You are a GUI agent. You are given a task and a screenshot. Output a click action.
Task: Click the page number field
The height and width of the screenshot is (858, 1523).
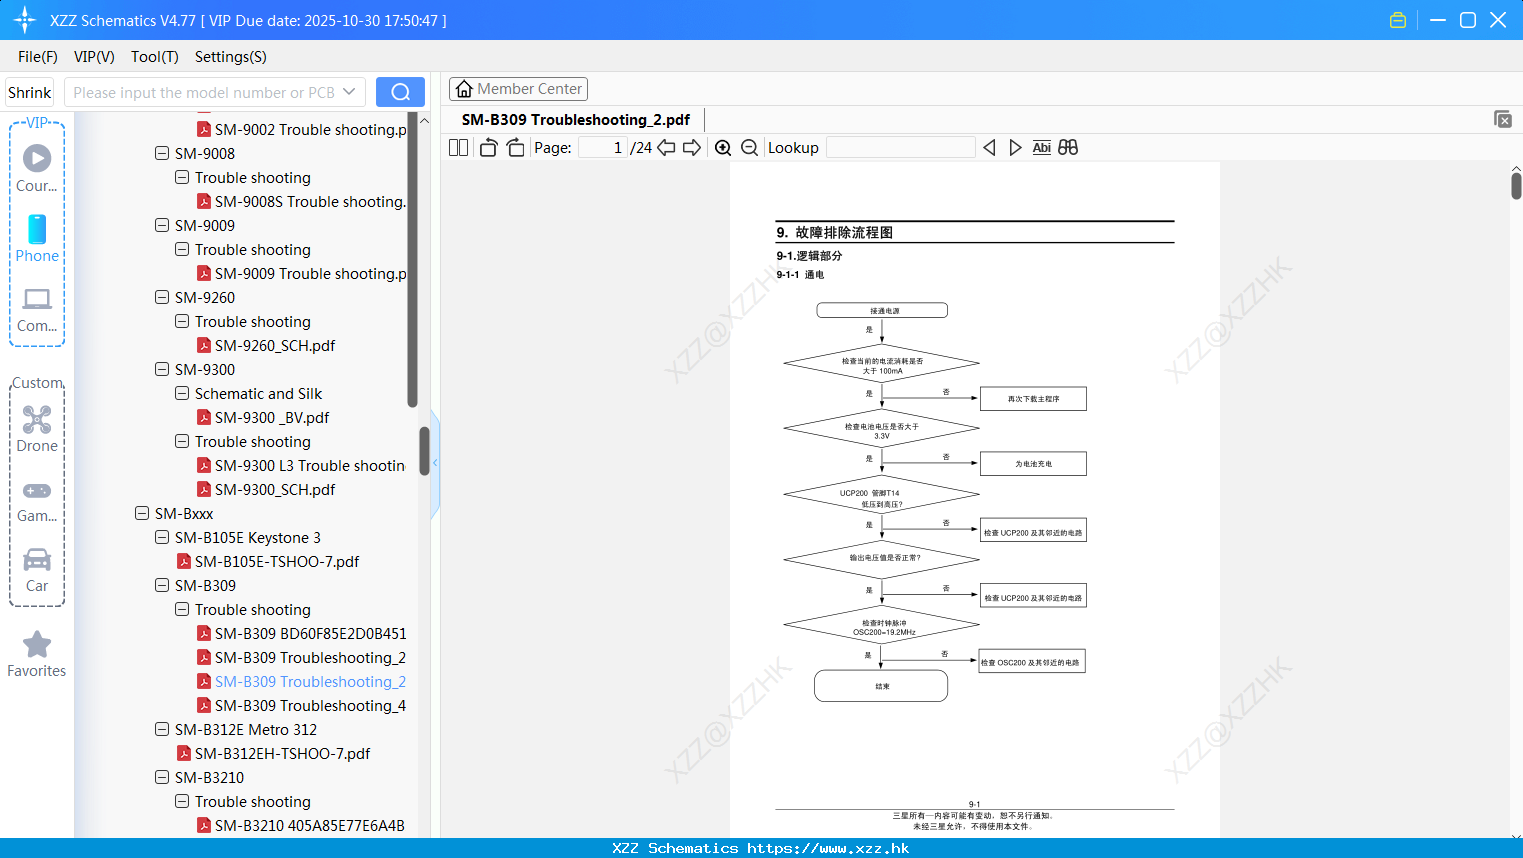click(x=603, y=148)
